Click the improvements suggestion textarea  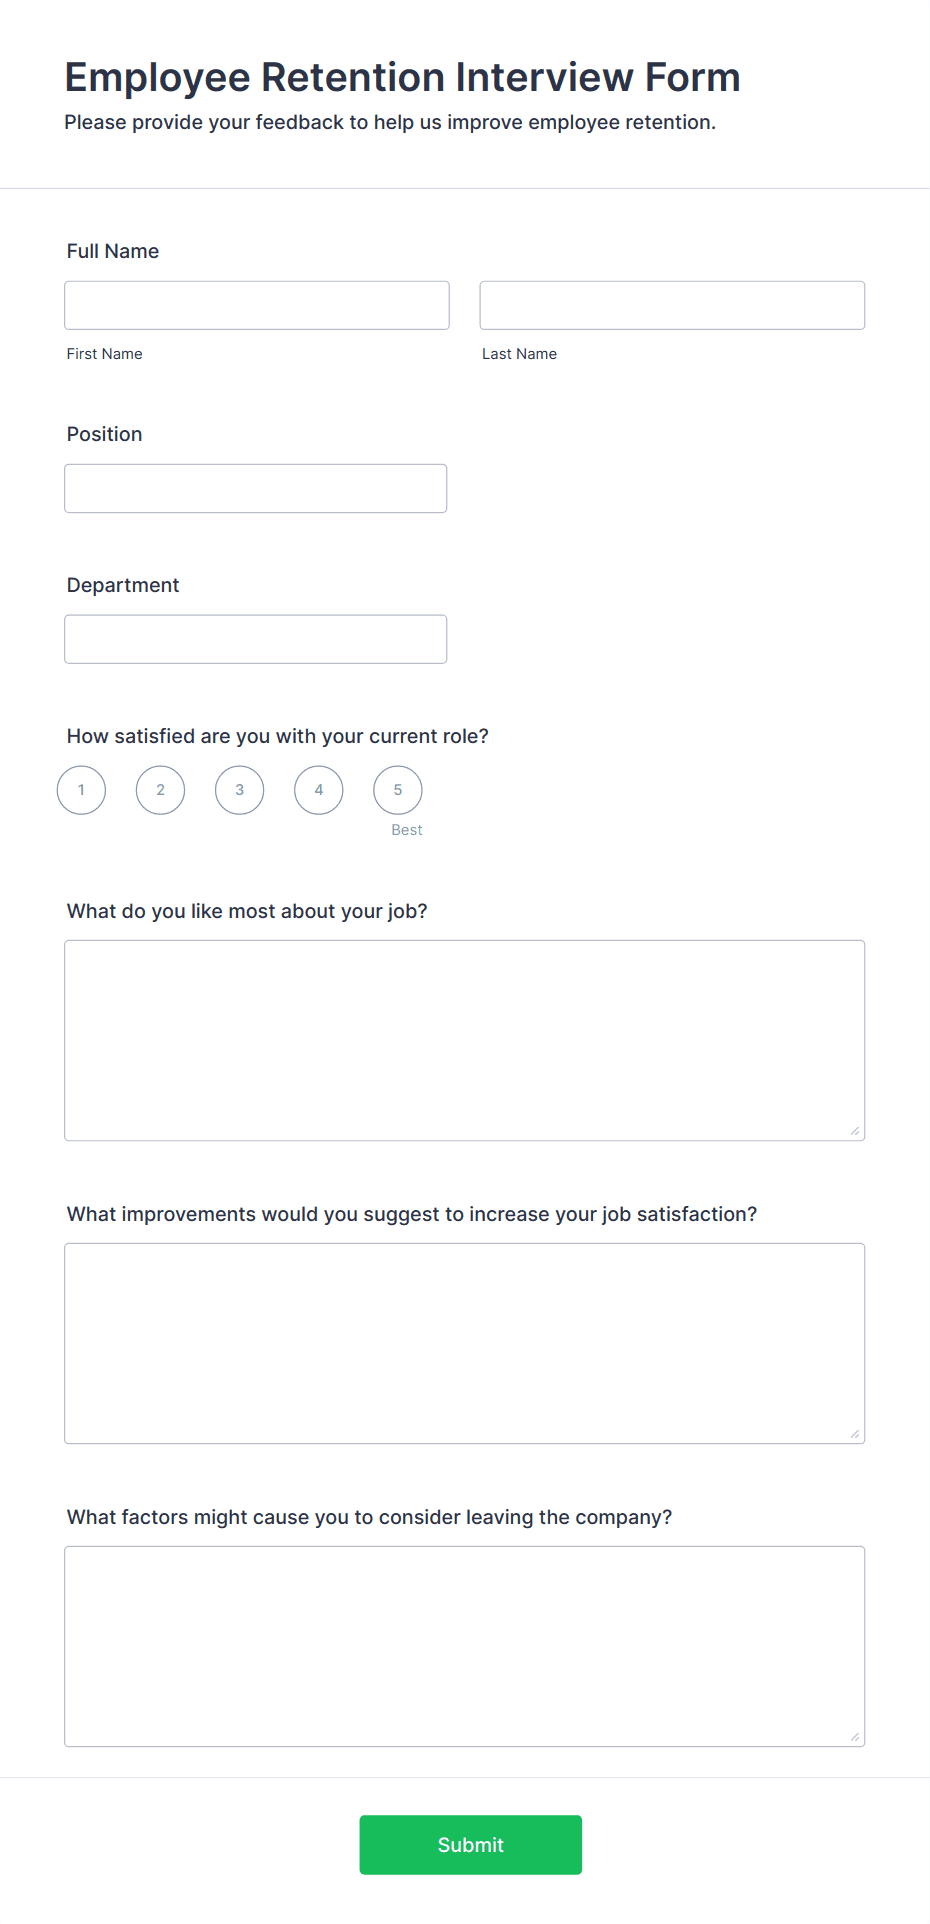[464, 1343]
